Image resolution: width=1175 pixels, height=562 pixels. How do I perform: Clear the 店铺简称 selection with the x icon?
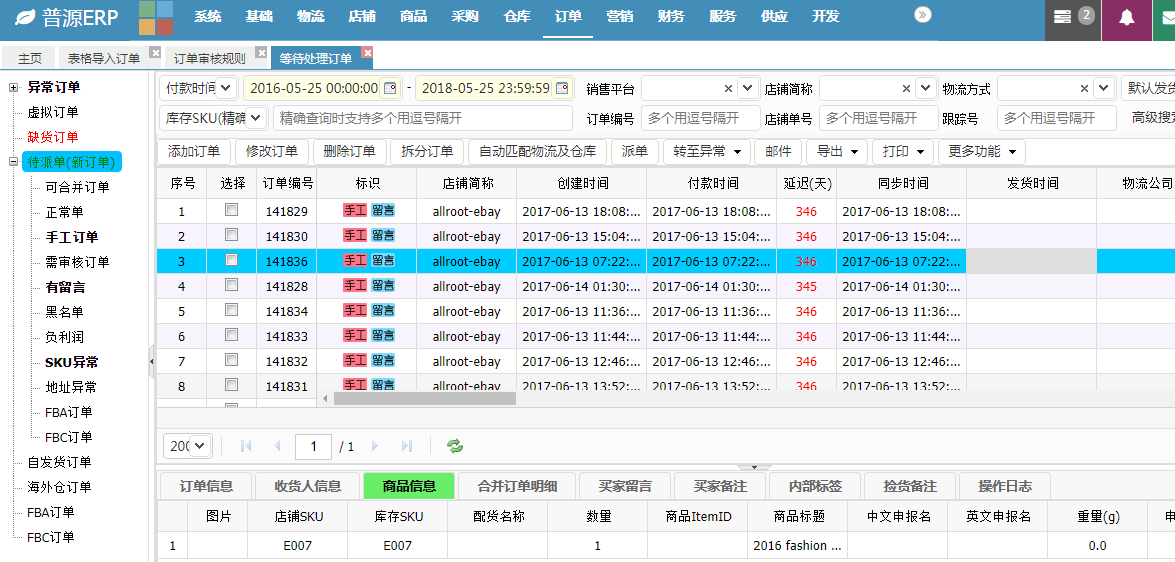pyautogui.click(x=906, y=88)
